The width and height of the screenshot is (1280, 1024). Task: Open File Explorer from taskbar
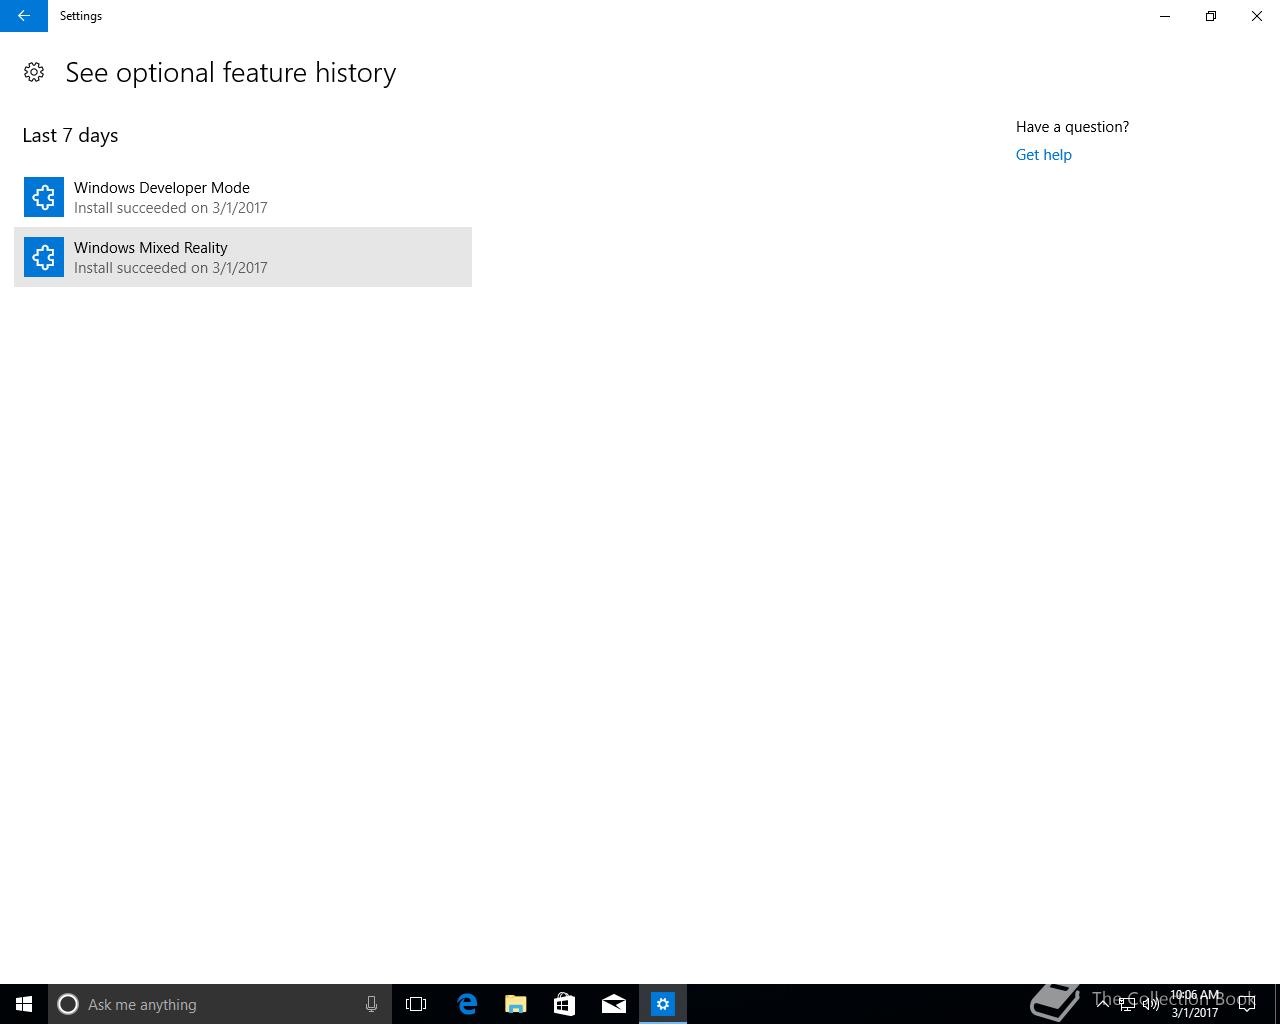pos(516,1004)
